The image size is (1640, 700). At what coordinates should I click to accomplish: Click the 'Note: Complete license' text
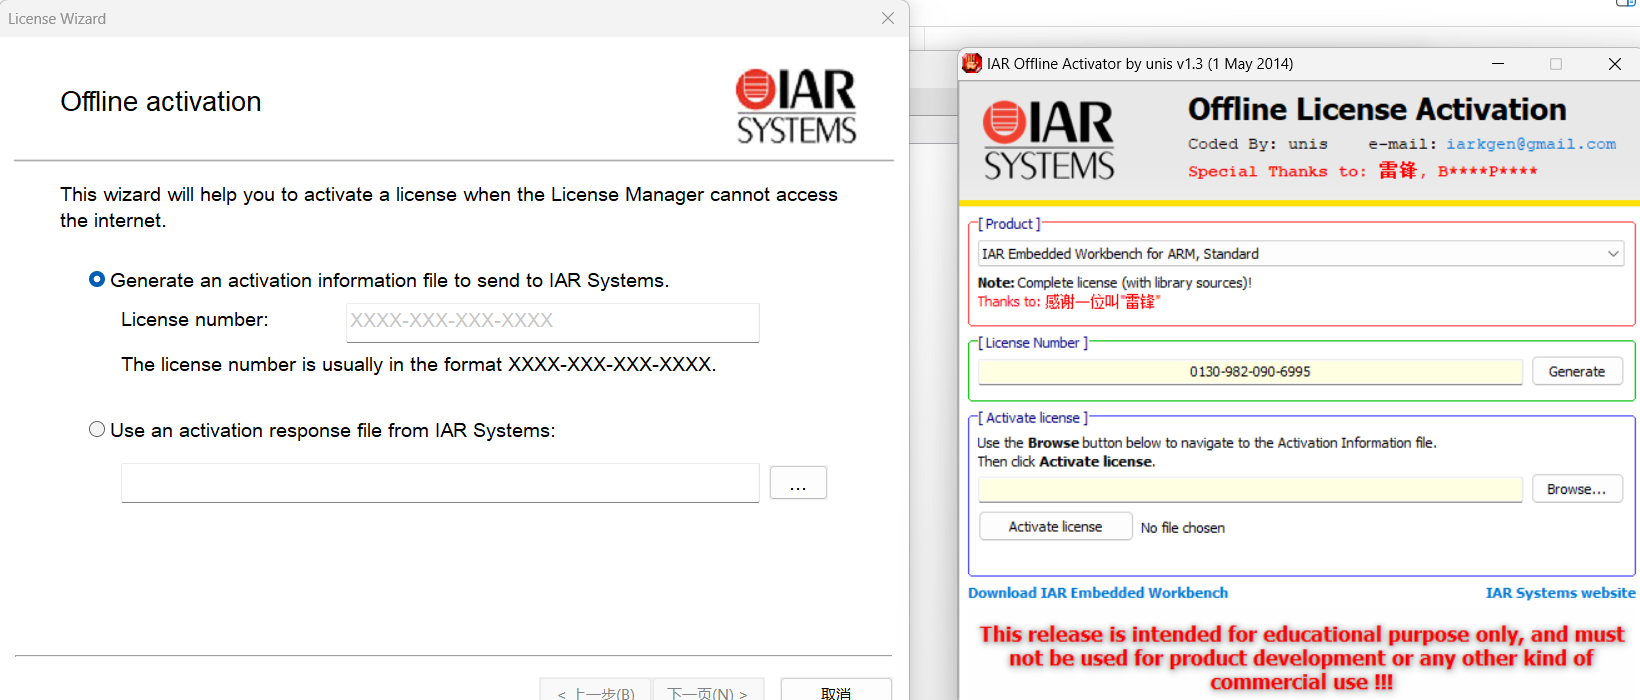click(1115, 283)
